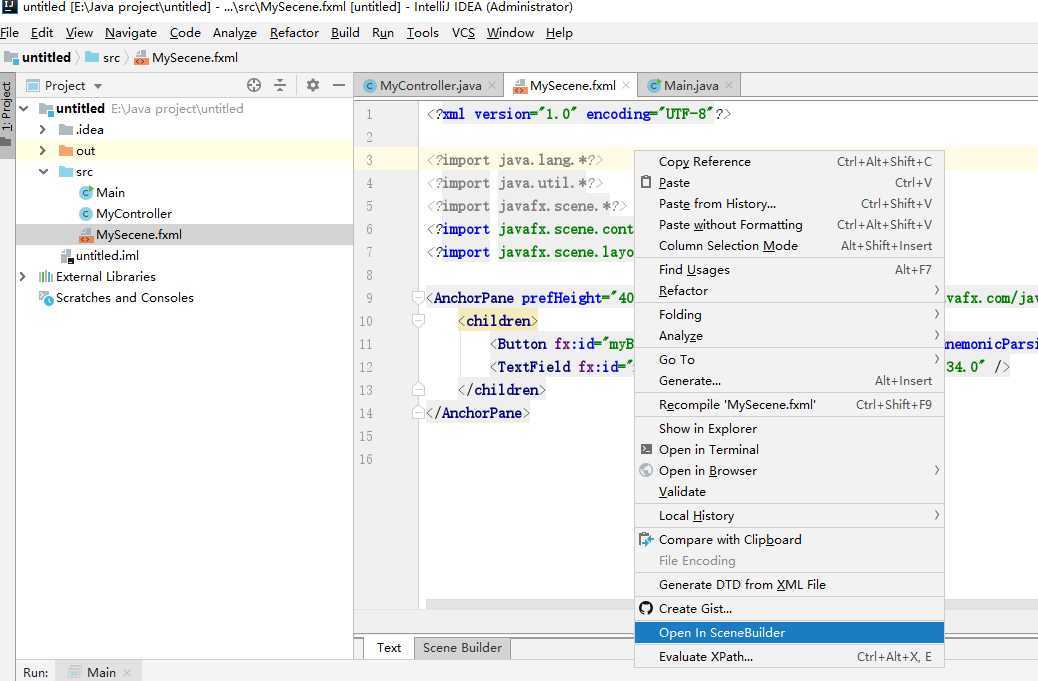Screen dimensions: 1038x681
Task: Open the Refactor menu in menu bar
Action: pyautogui.click(x=294, y=32)
